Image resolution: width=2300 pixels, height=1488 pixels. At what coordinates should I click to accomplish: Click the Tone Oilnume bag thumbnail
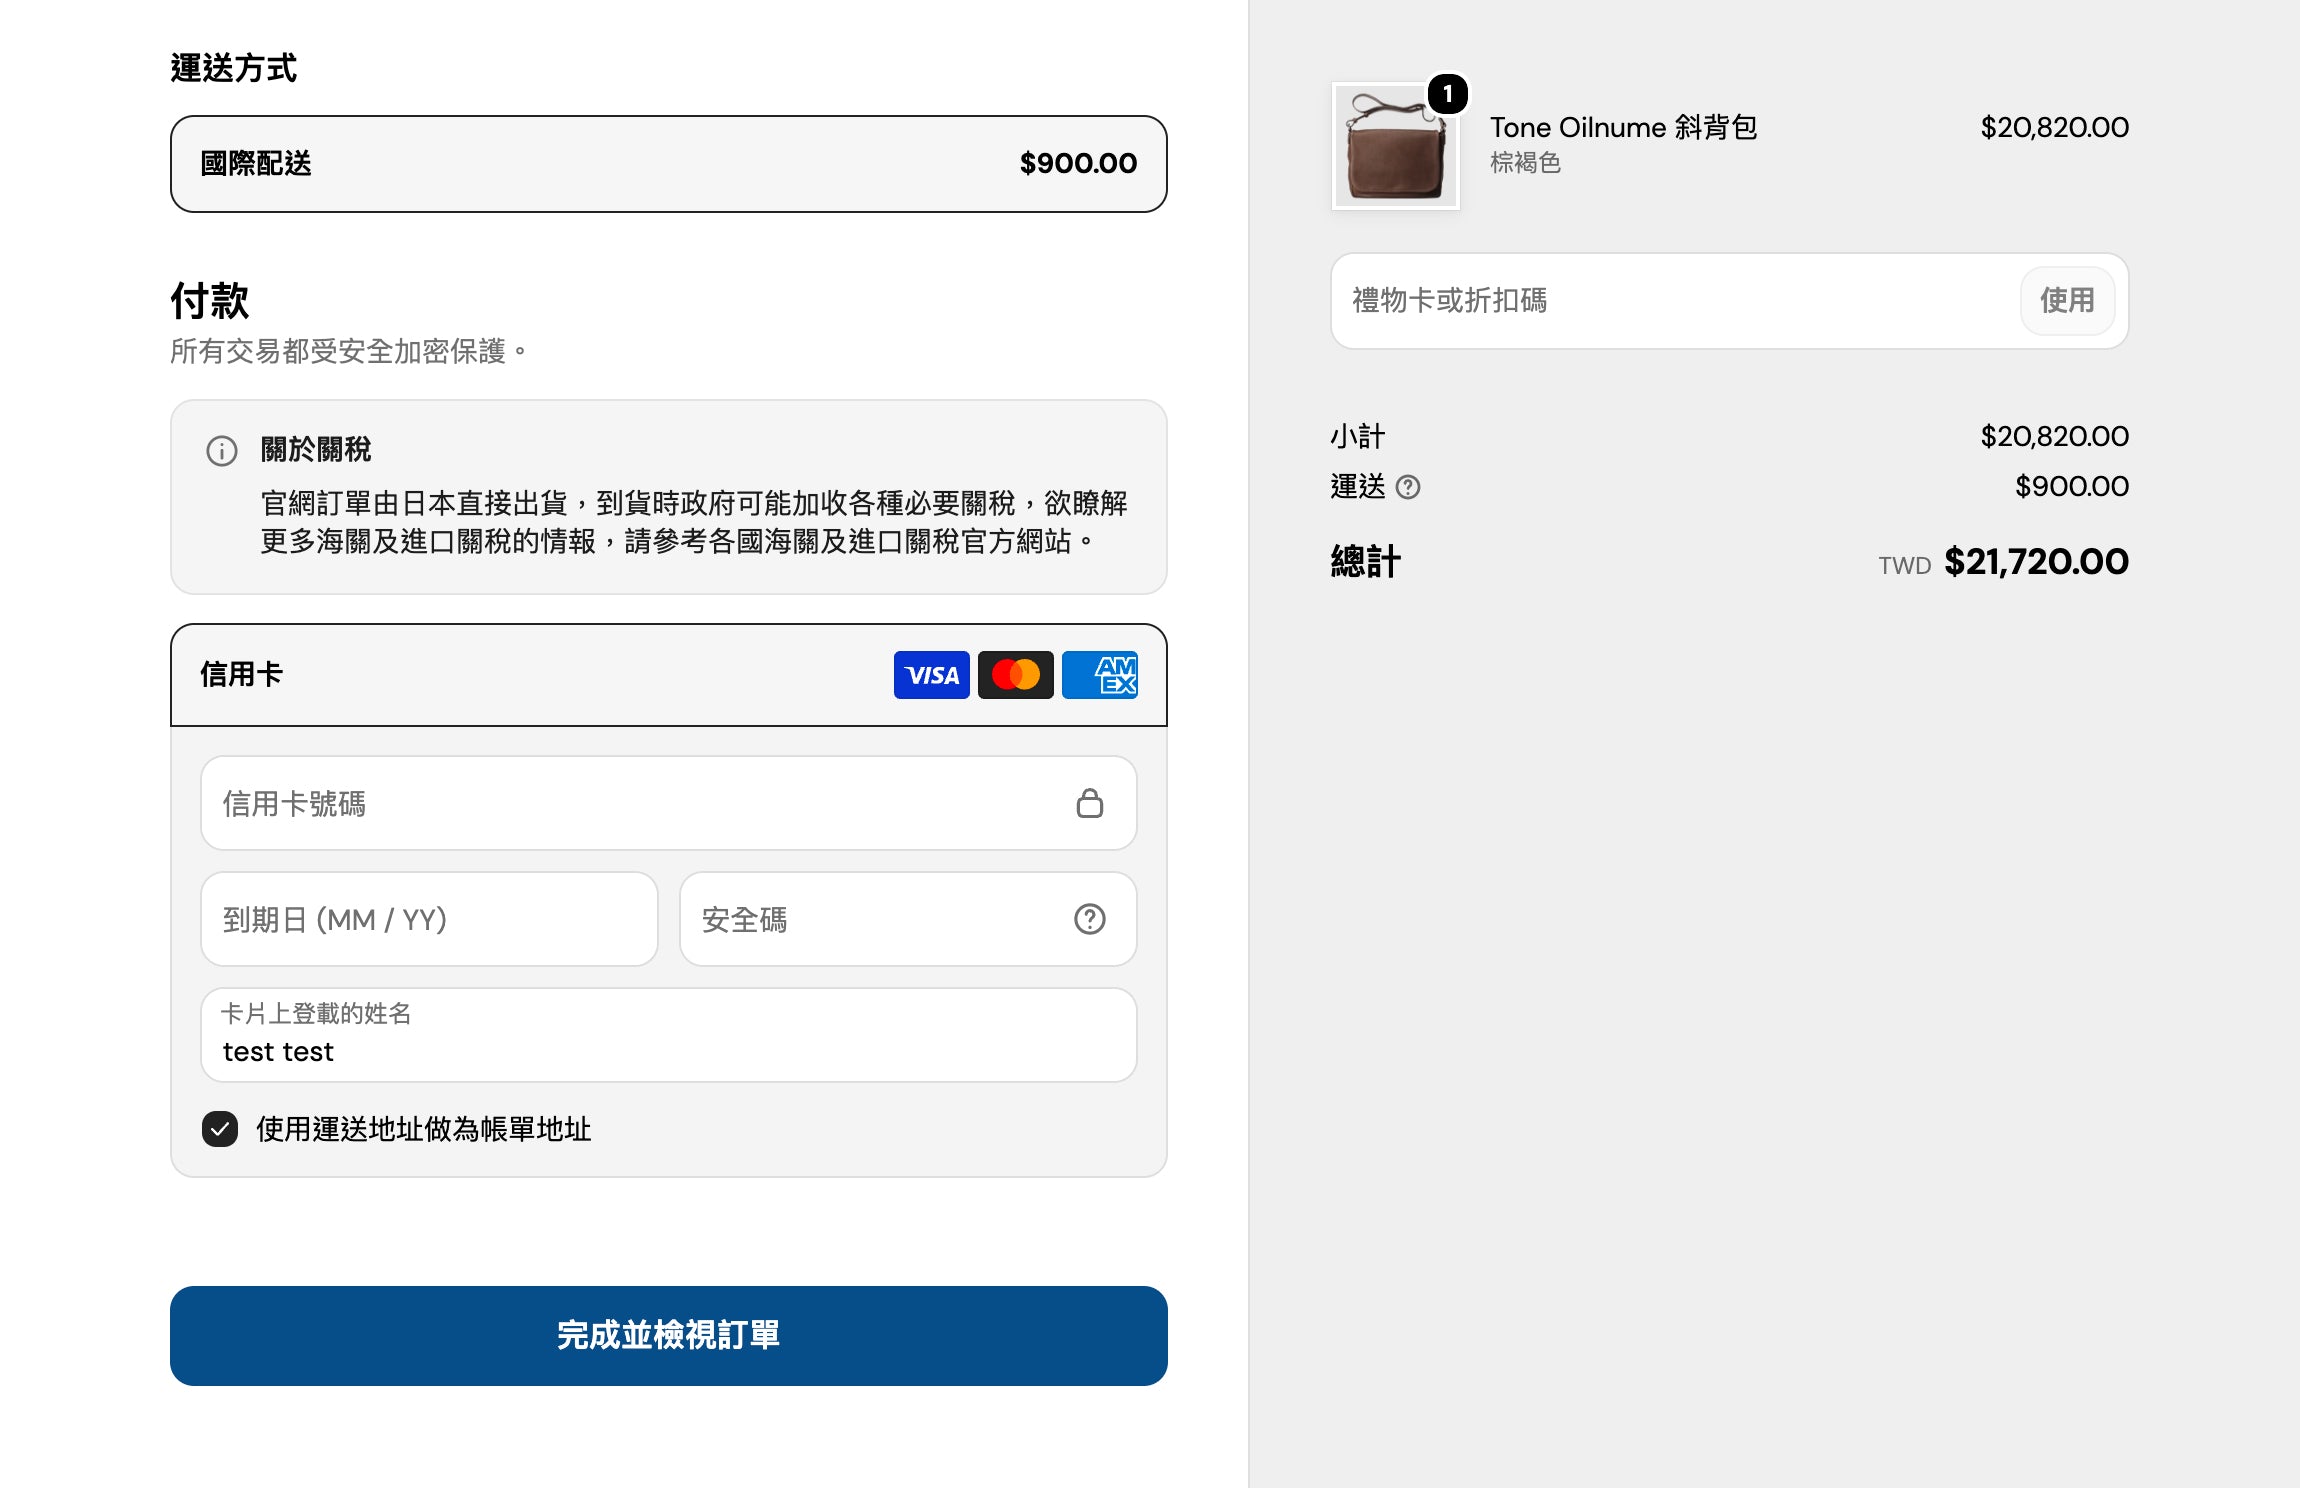point(1395,146)
